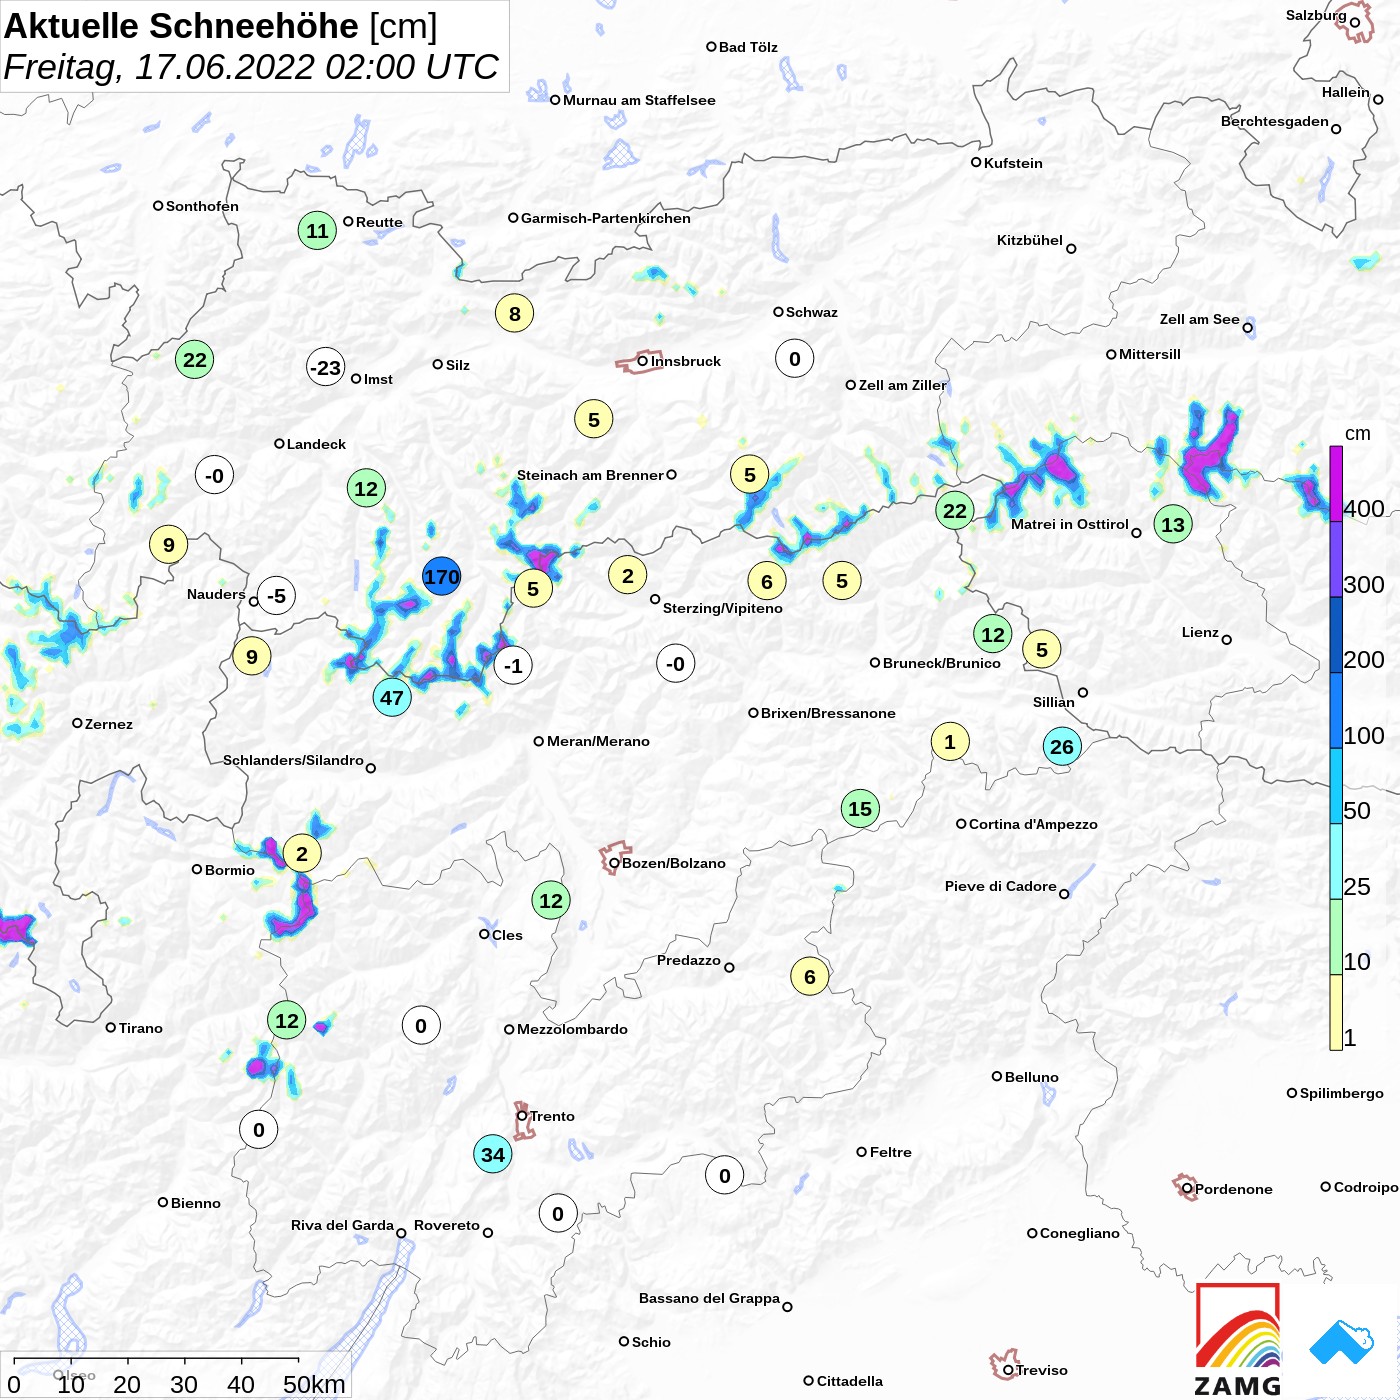Click the 6 marker near Predazzo

810,977
